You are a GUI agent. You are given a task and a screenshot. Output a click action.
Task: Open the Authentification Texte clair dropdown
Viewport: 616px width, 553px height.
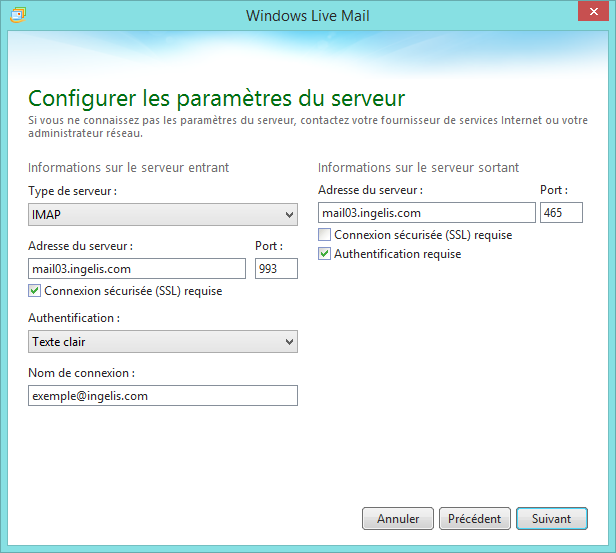click(163, 341)
